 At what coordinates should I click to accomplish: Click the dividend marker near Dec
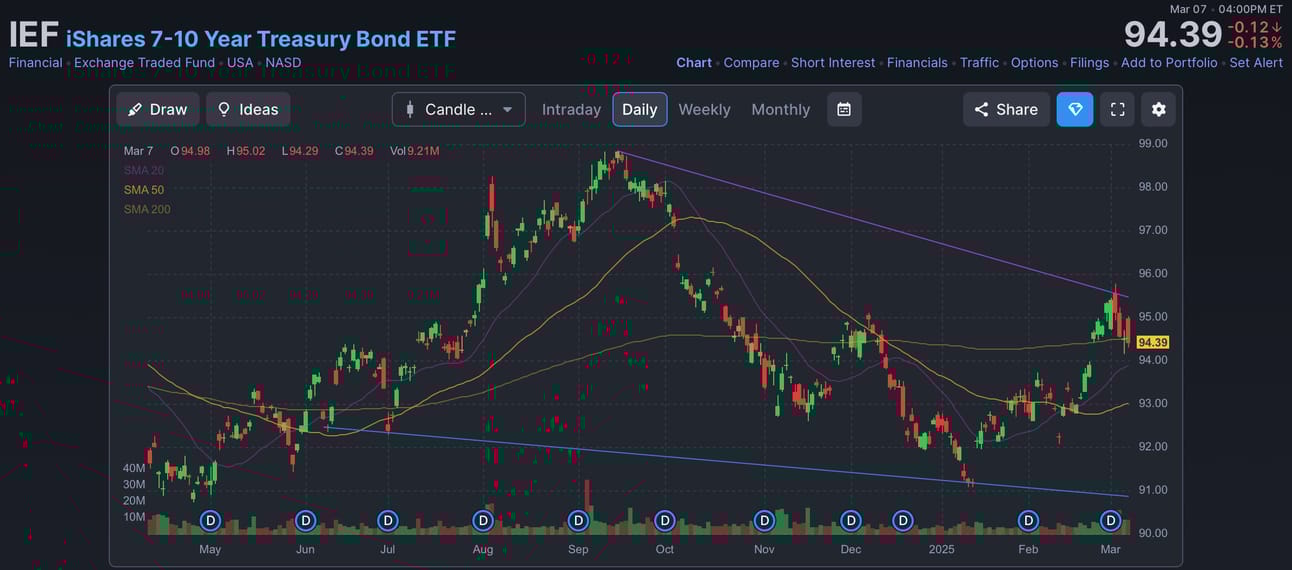(x=851, y=520)
